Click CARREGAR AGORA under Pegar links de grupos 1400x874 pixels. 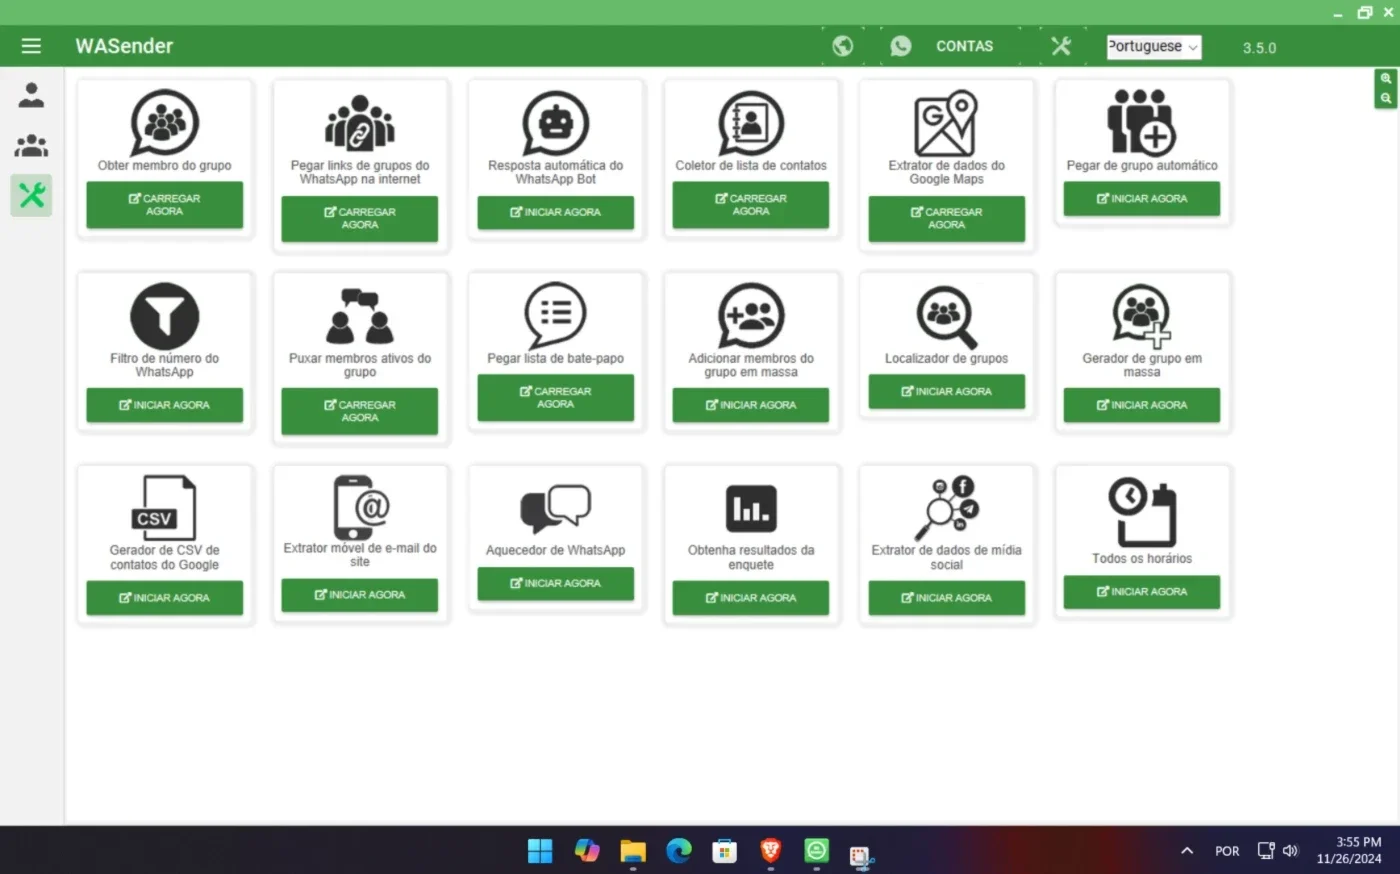click(360, 218)
